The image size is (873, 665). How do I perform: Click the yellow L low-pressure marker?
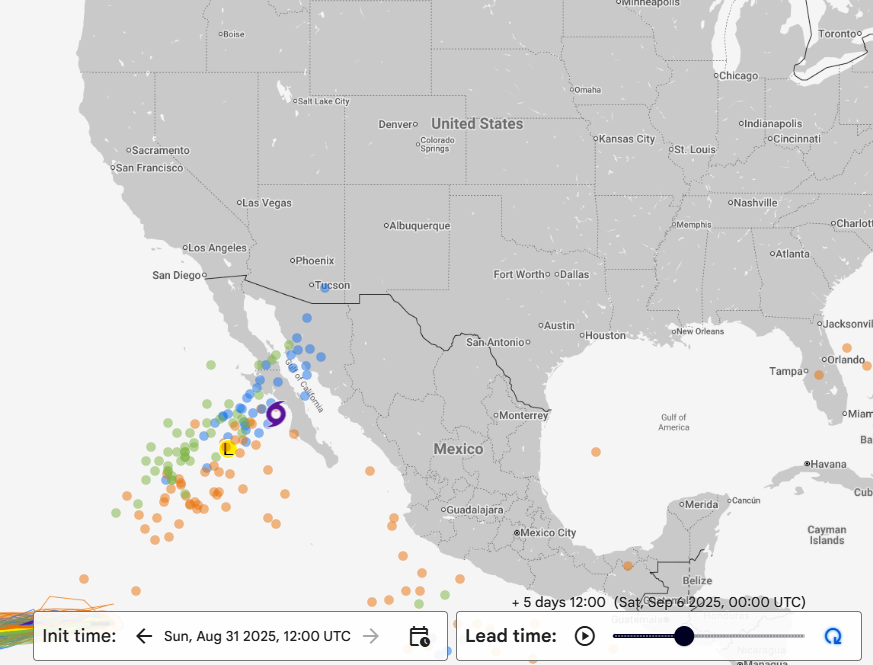(228, 449)
